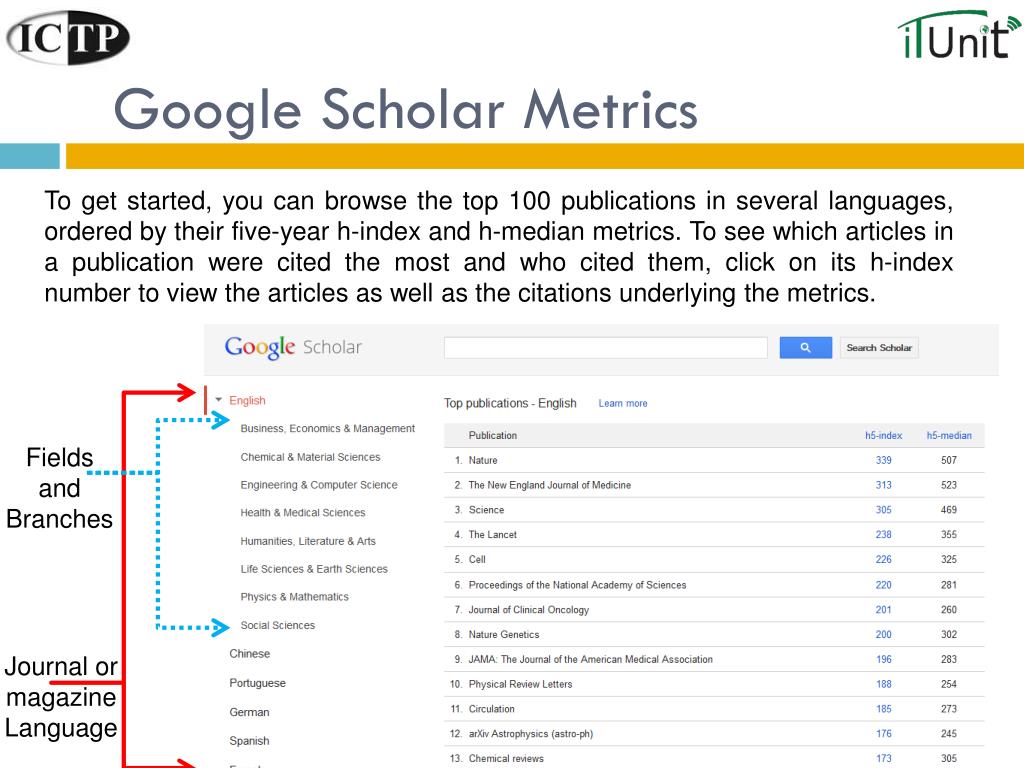Focus the Scholar search input field
This screenshot has width=1024, height=768.
(605, 347)
